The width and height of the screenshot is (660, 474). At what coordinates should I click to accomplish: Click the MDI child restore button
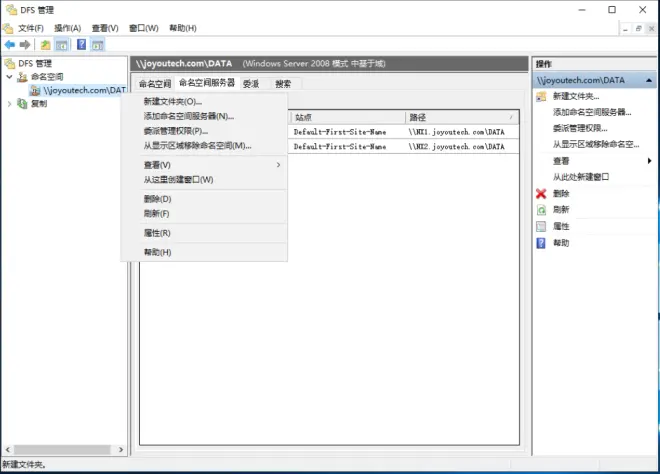pos(639,29)
